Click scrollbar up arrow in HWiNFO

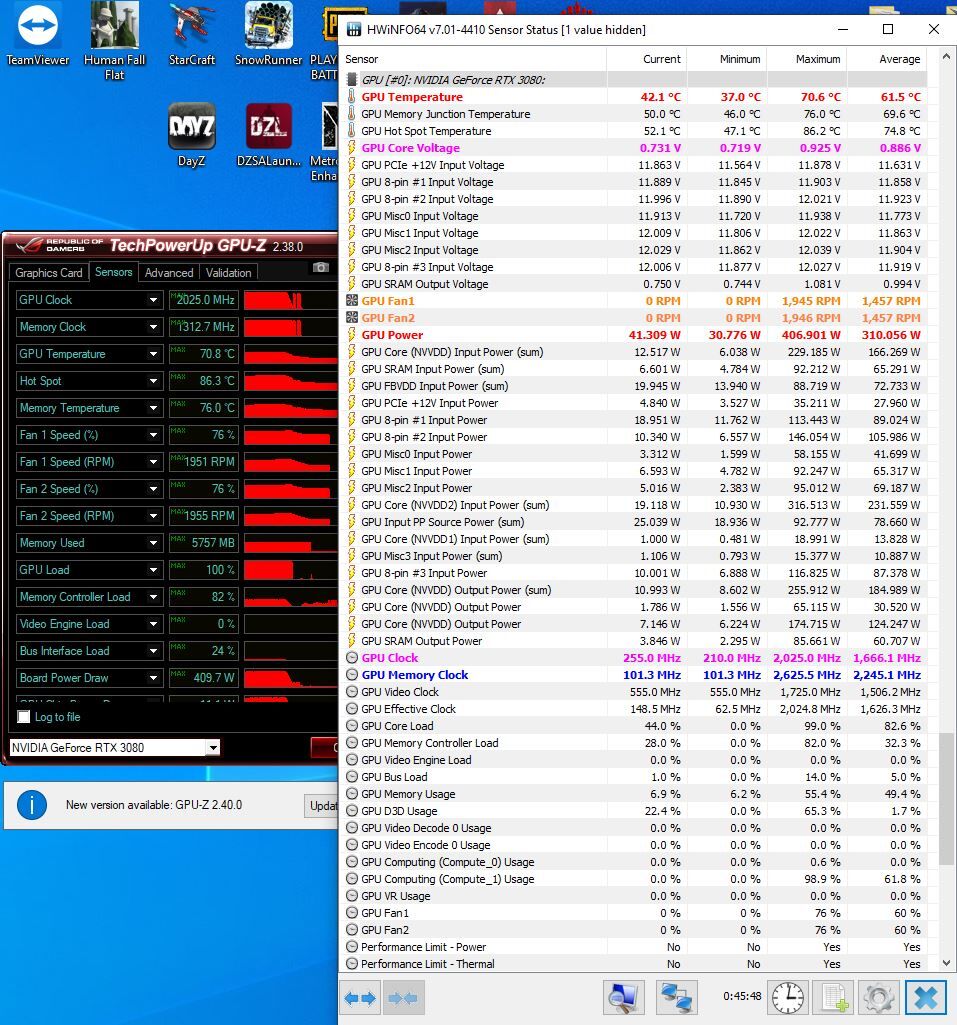tap(946, 57)
